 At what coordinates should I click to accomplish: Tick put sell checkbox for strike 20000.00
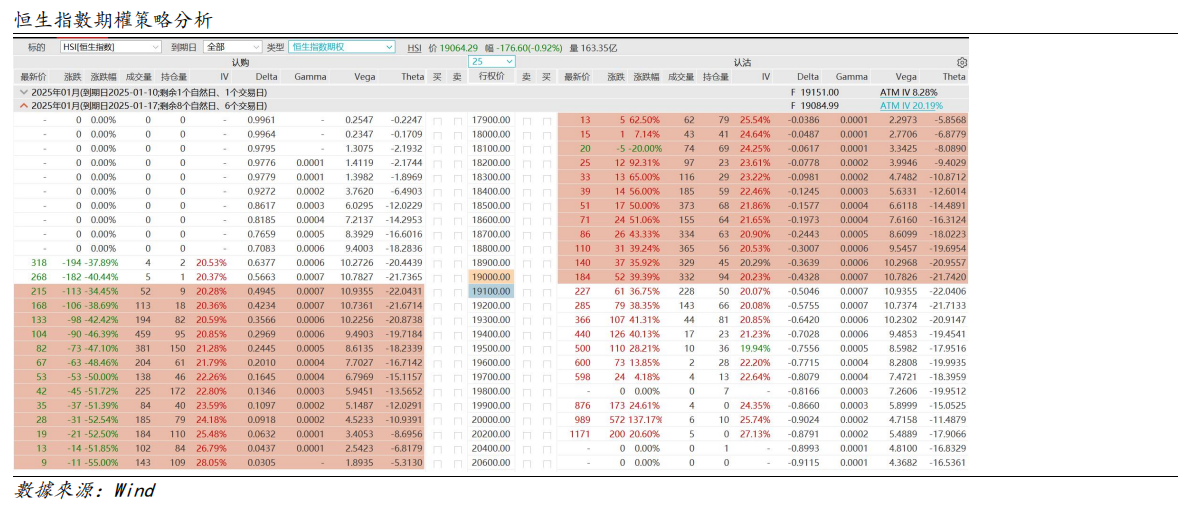pyautogui.click(x=526, y=420)
